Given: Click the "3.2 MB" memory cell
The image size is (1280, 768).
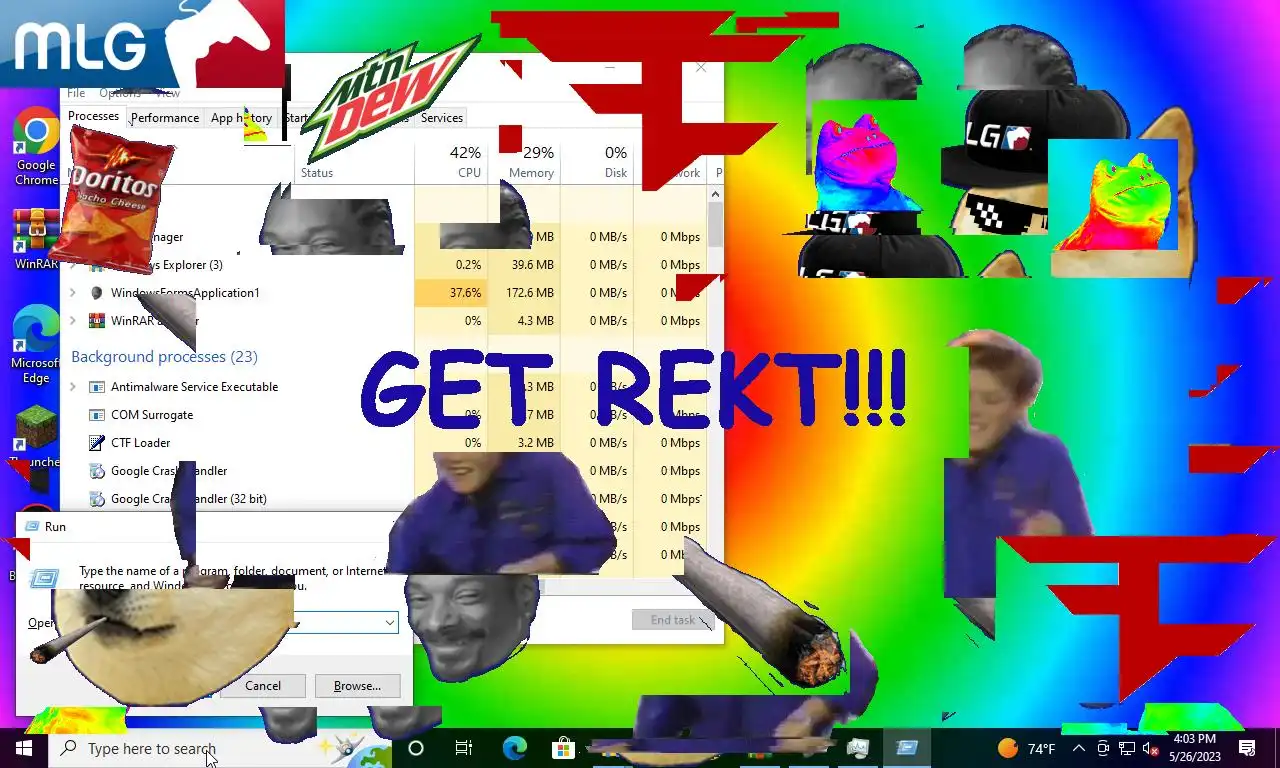Looking at the screenshot, I should coord(524,443).
